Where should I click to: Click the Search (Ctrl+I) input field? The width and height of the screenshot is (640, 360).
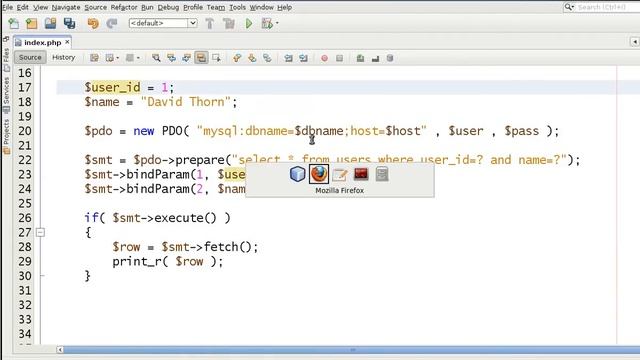601,7
